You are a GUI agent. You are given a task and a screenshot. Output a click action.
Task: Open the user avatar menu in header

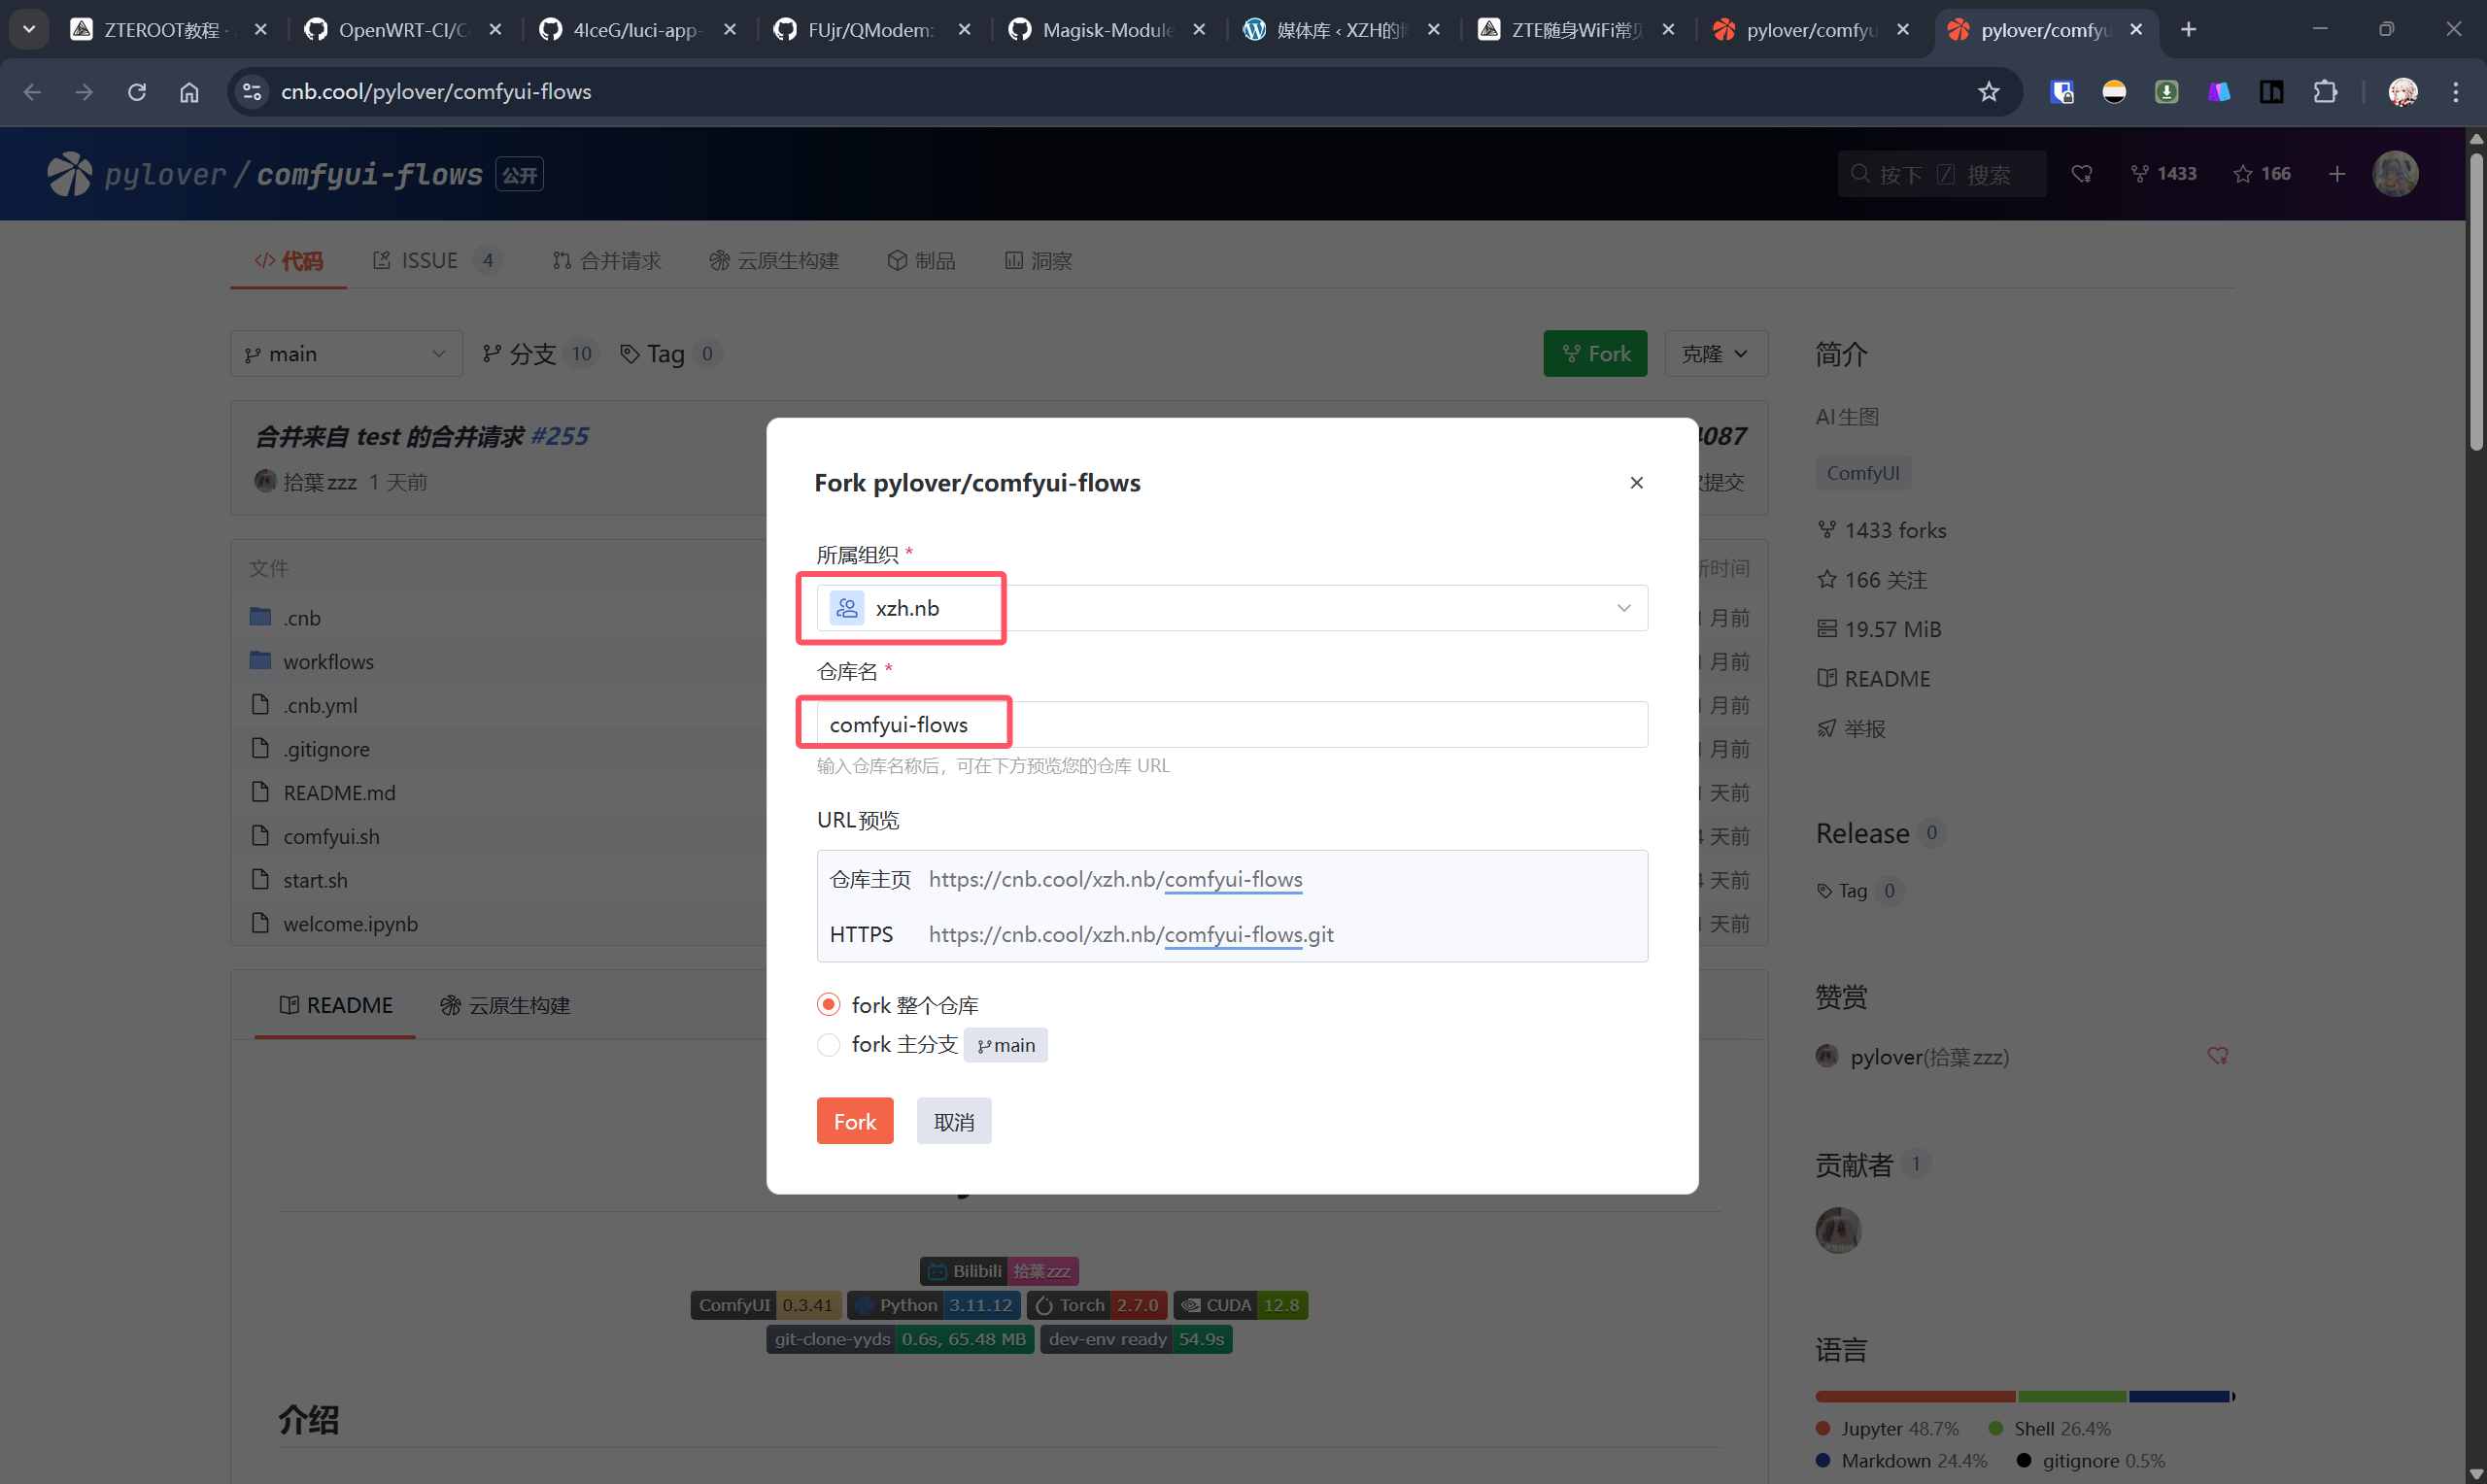click(x=2395, y=174)
